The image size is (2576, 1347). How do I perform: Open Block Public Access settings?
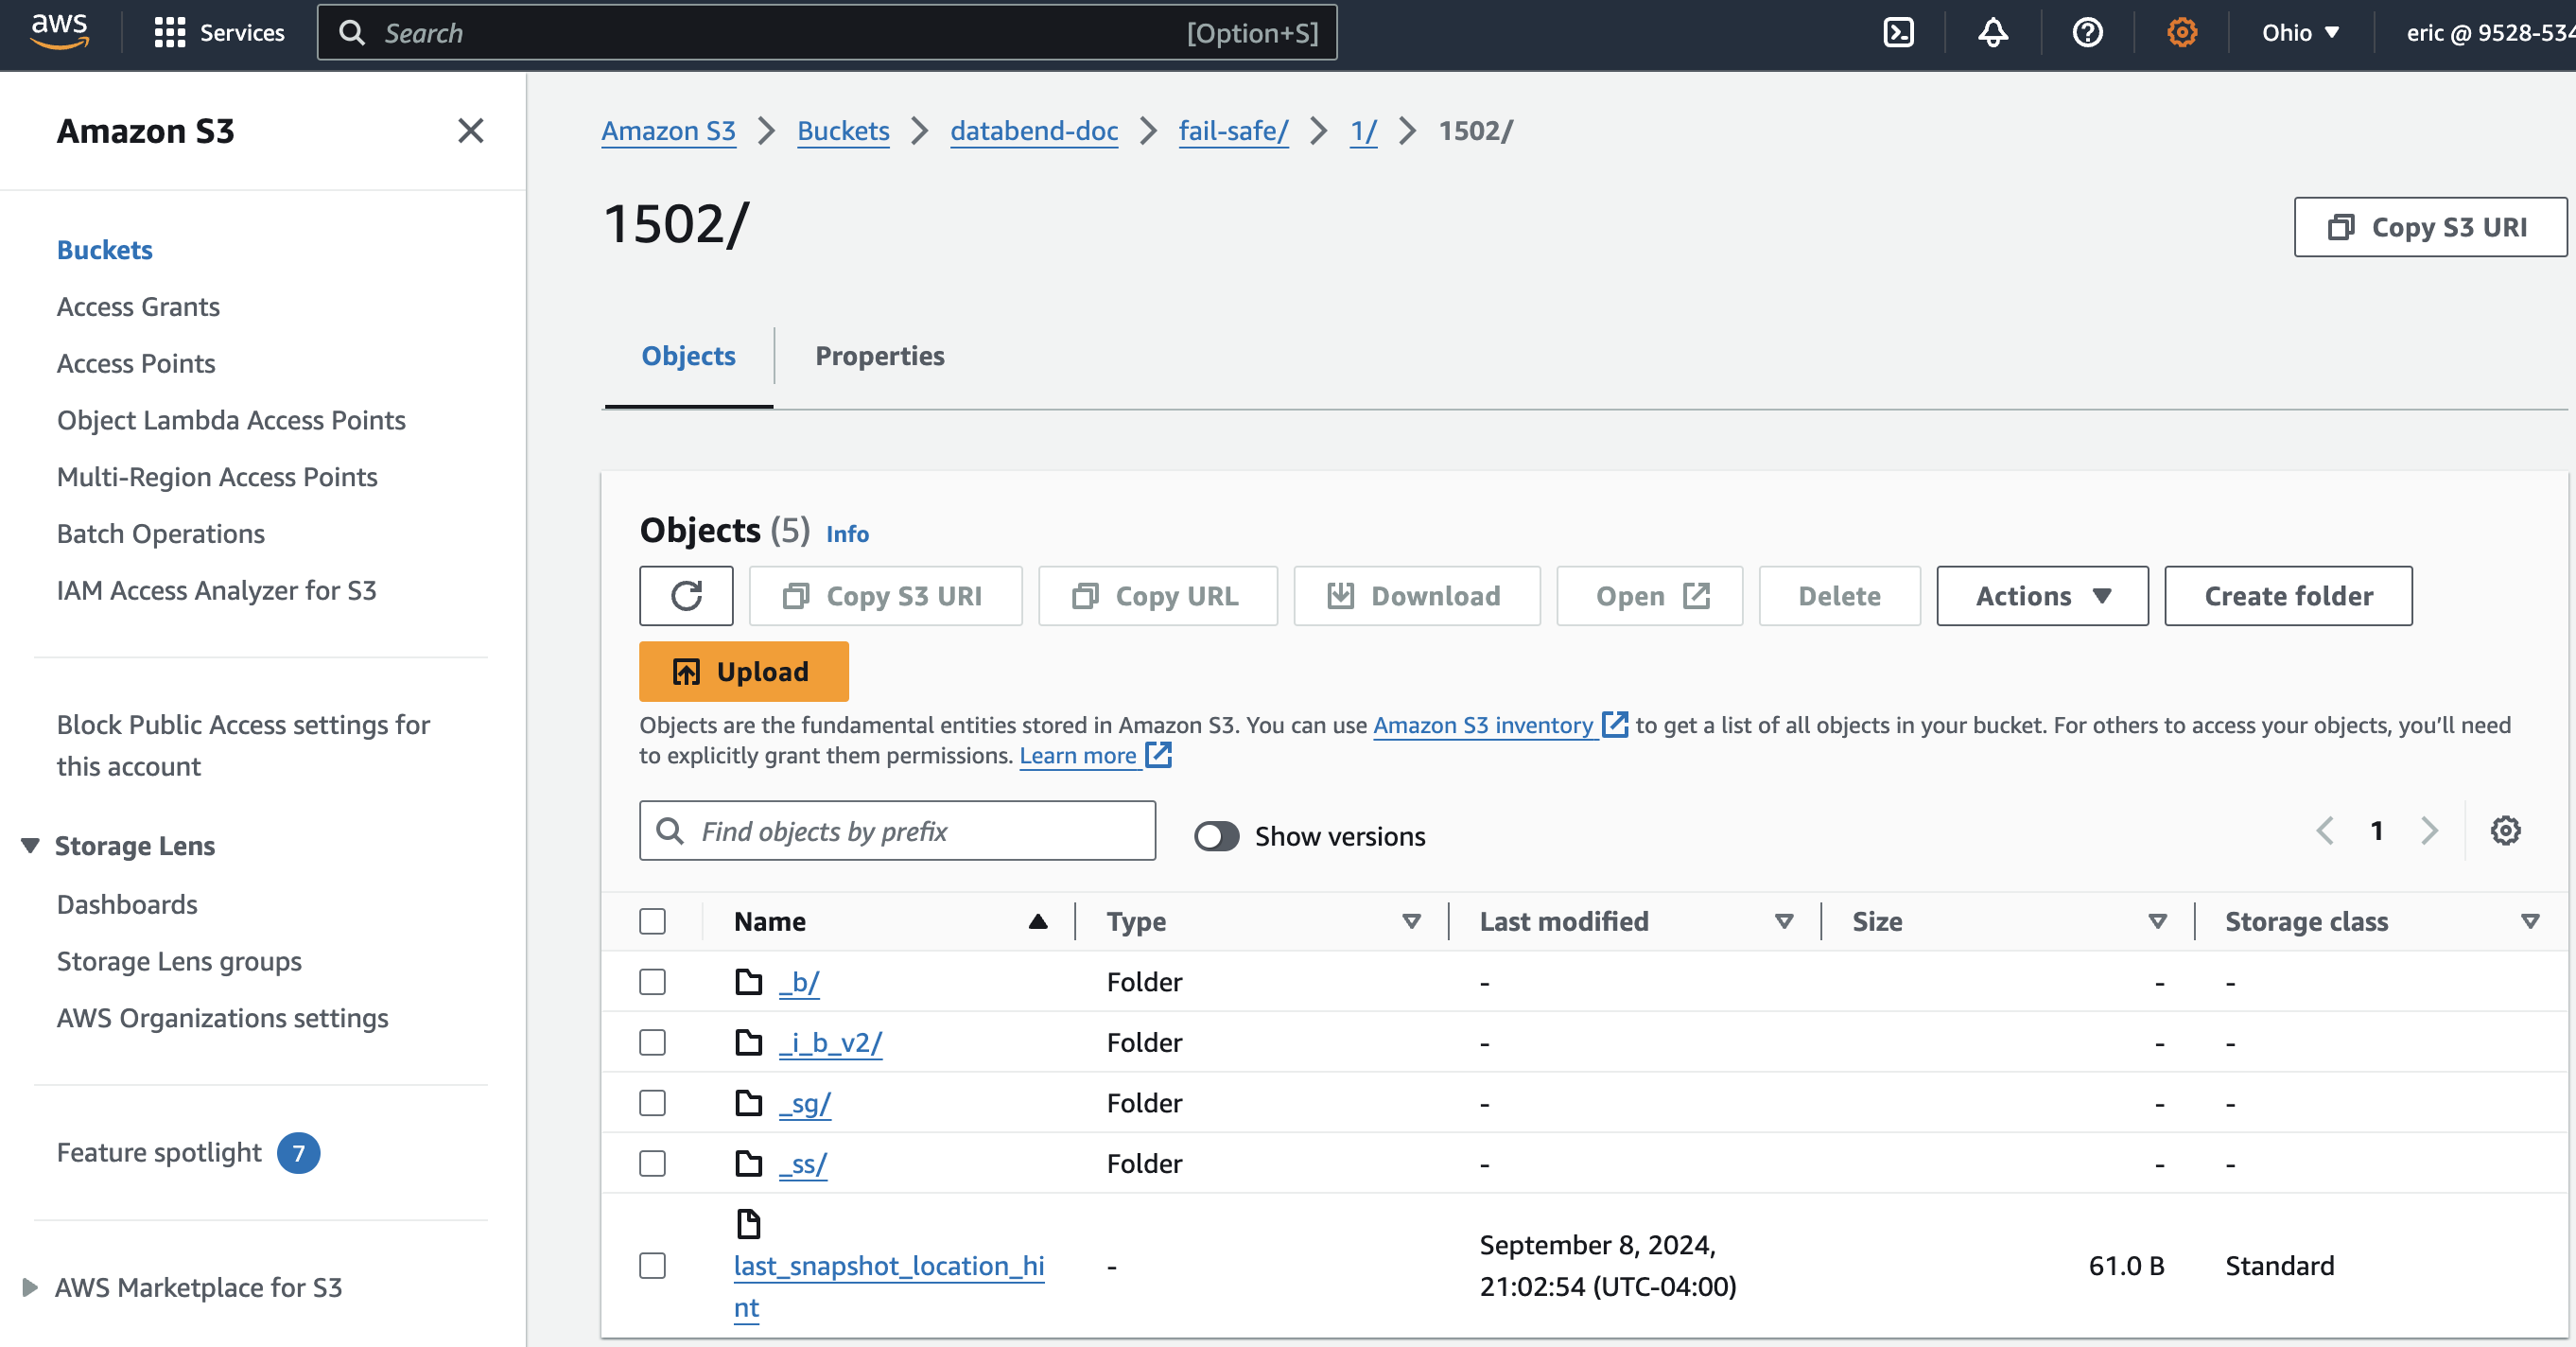(x=243, y=746)
